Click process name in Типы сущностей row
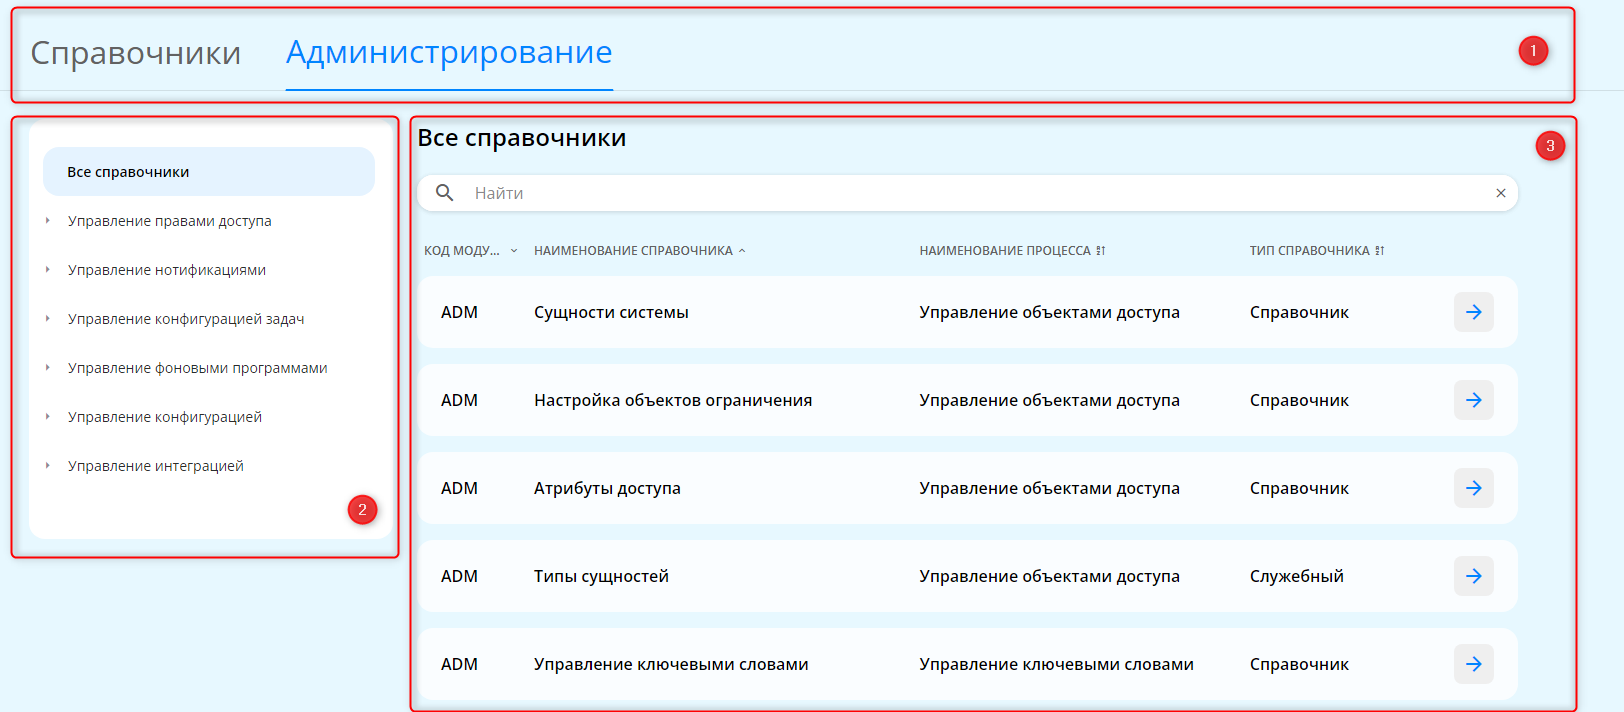The height and width of the screenshot is (712, 1624). tap(1050, 576)
